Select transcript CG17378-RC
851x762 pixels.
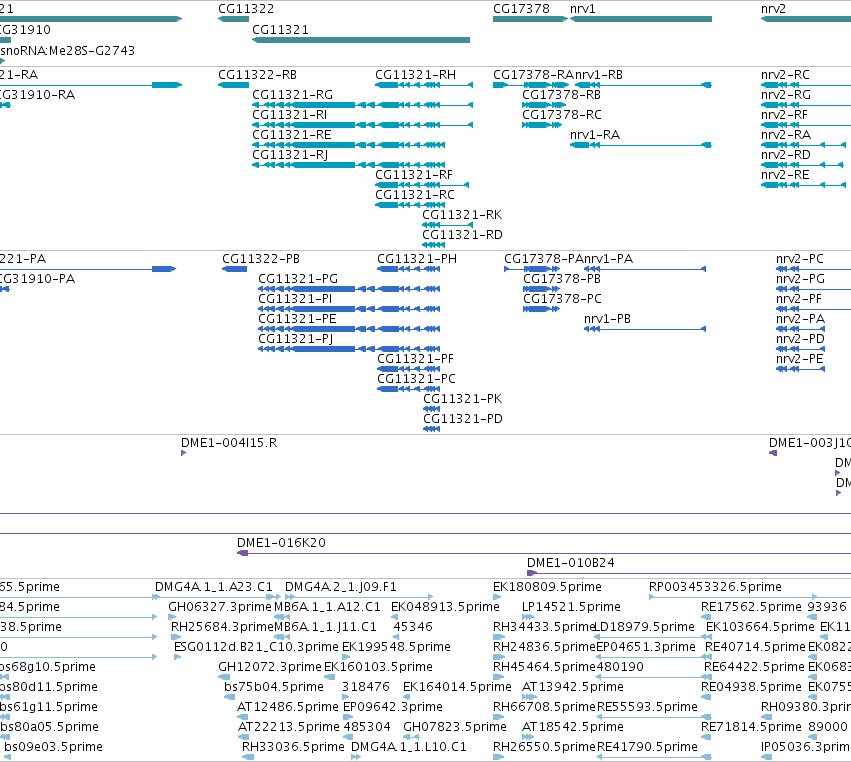click(x=562, y=115)
